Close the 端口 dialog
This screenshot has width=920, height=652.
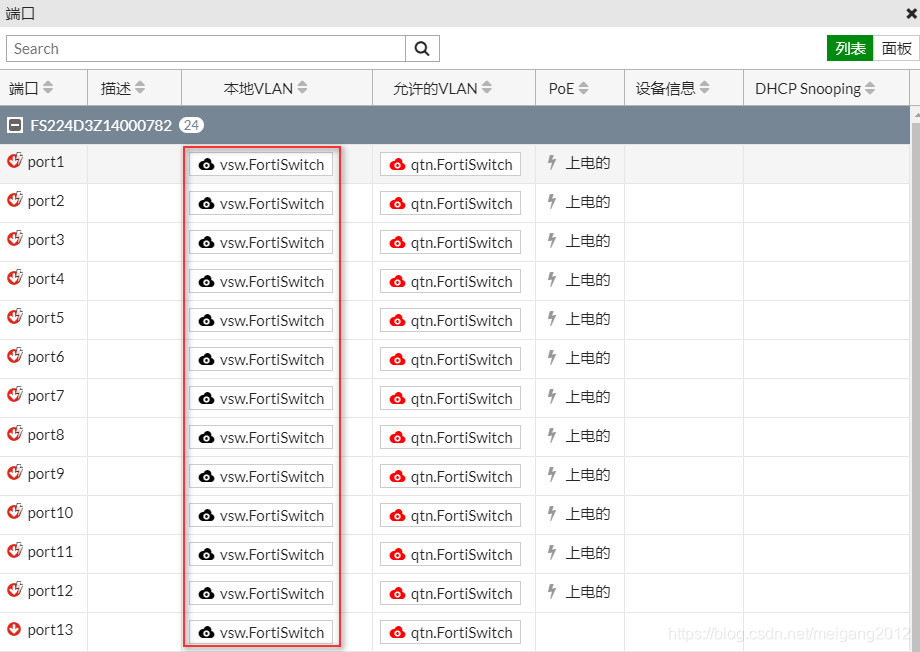pos(911,13)
